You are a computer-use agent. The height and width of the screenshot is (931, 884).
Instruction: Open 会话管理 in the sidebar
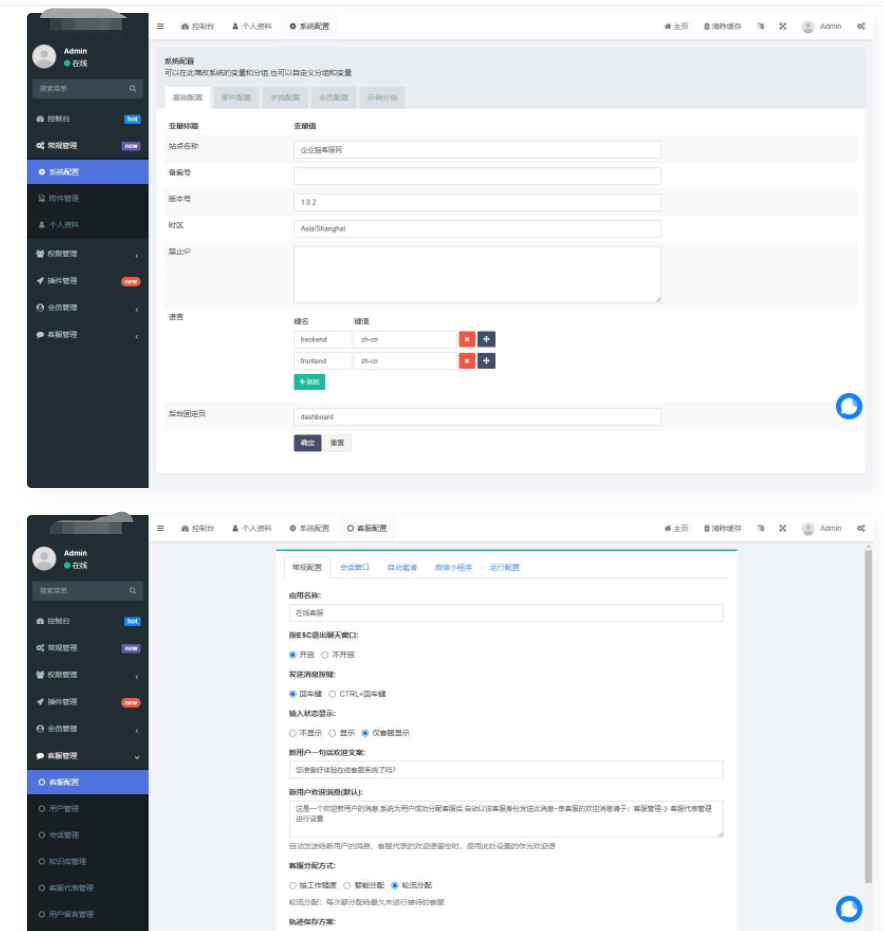coord(63,835)
